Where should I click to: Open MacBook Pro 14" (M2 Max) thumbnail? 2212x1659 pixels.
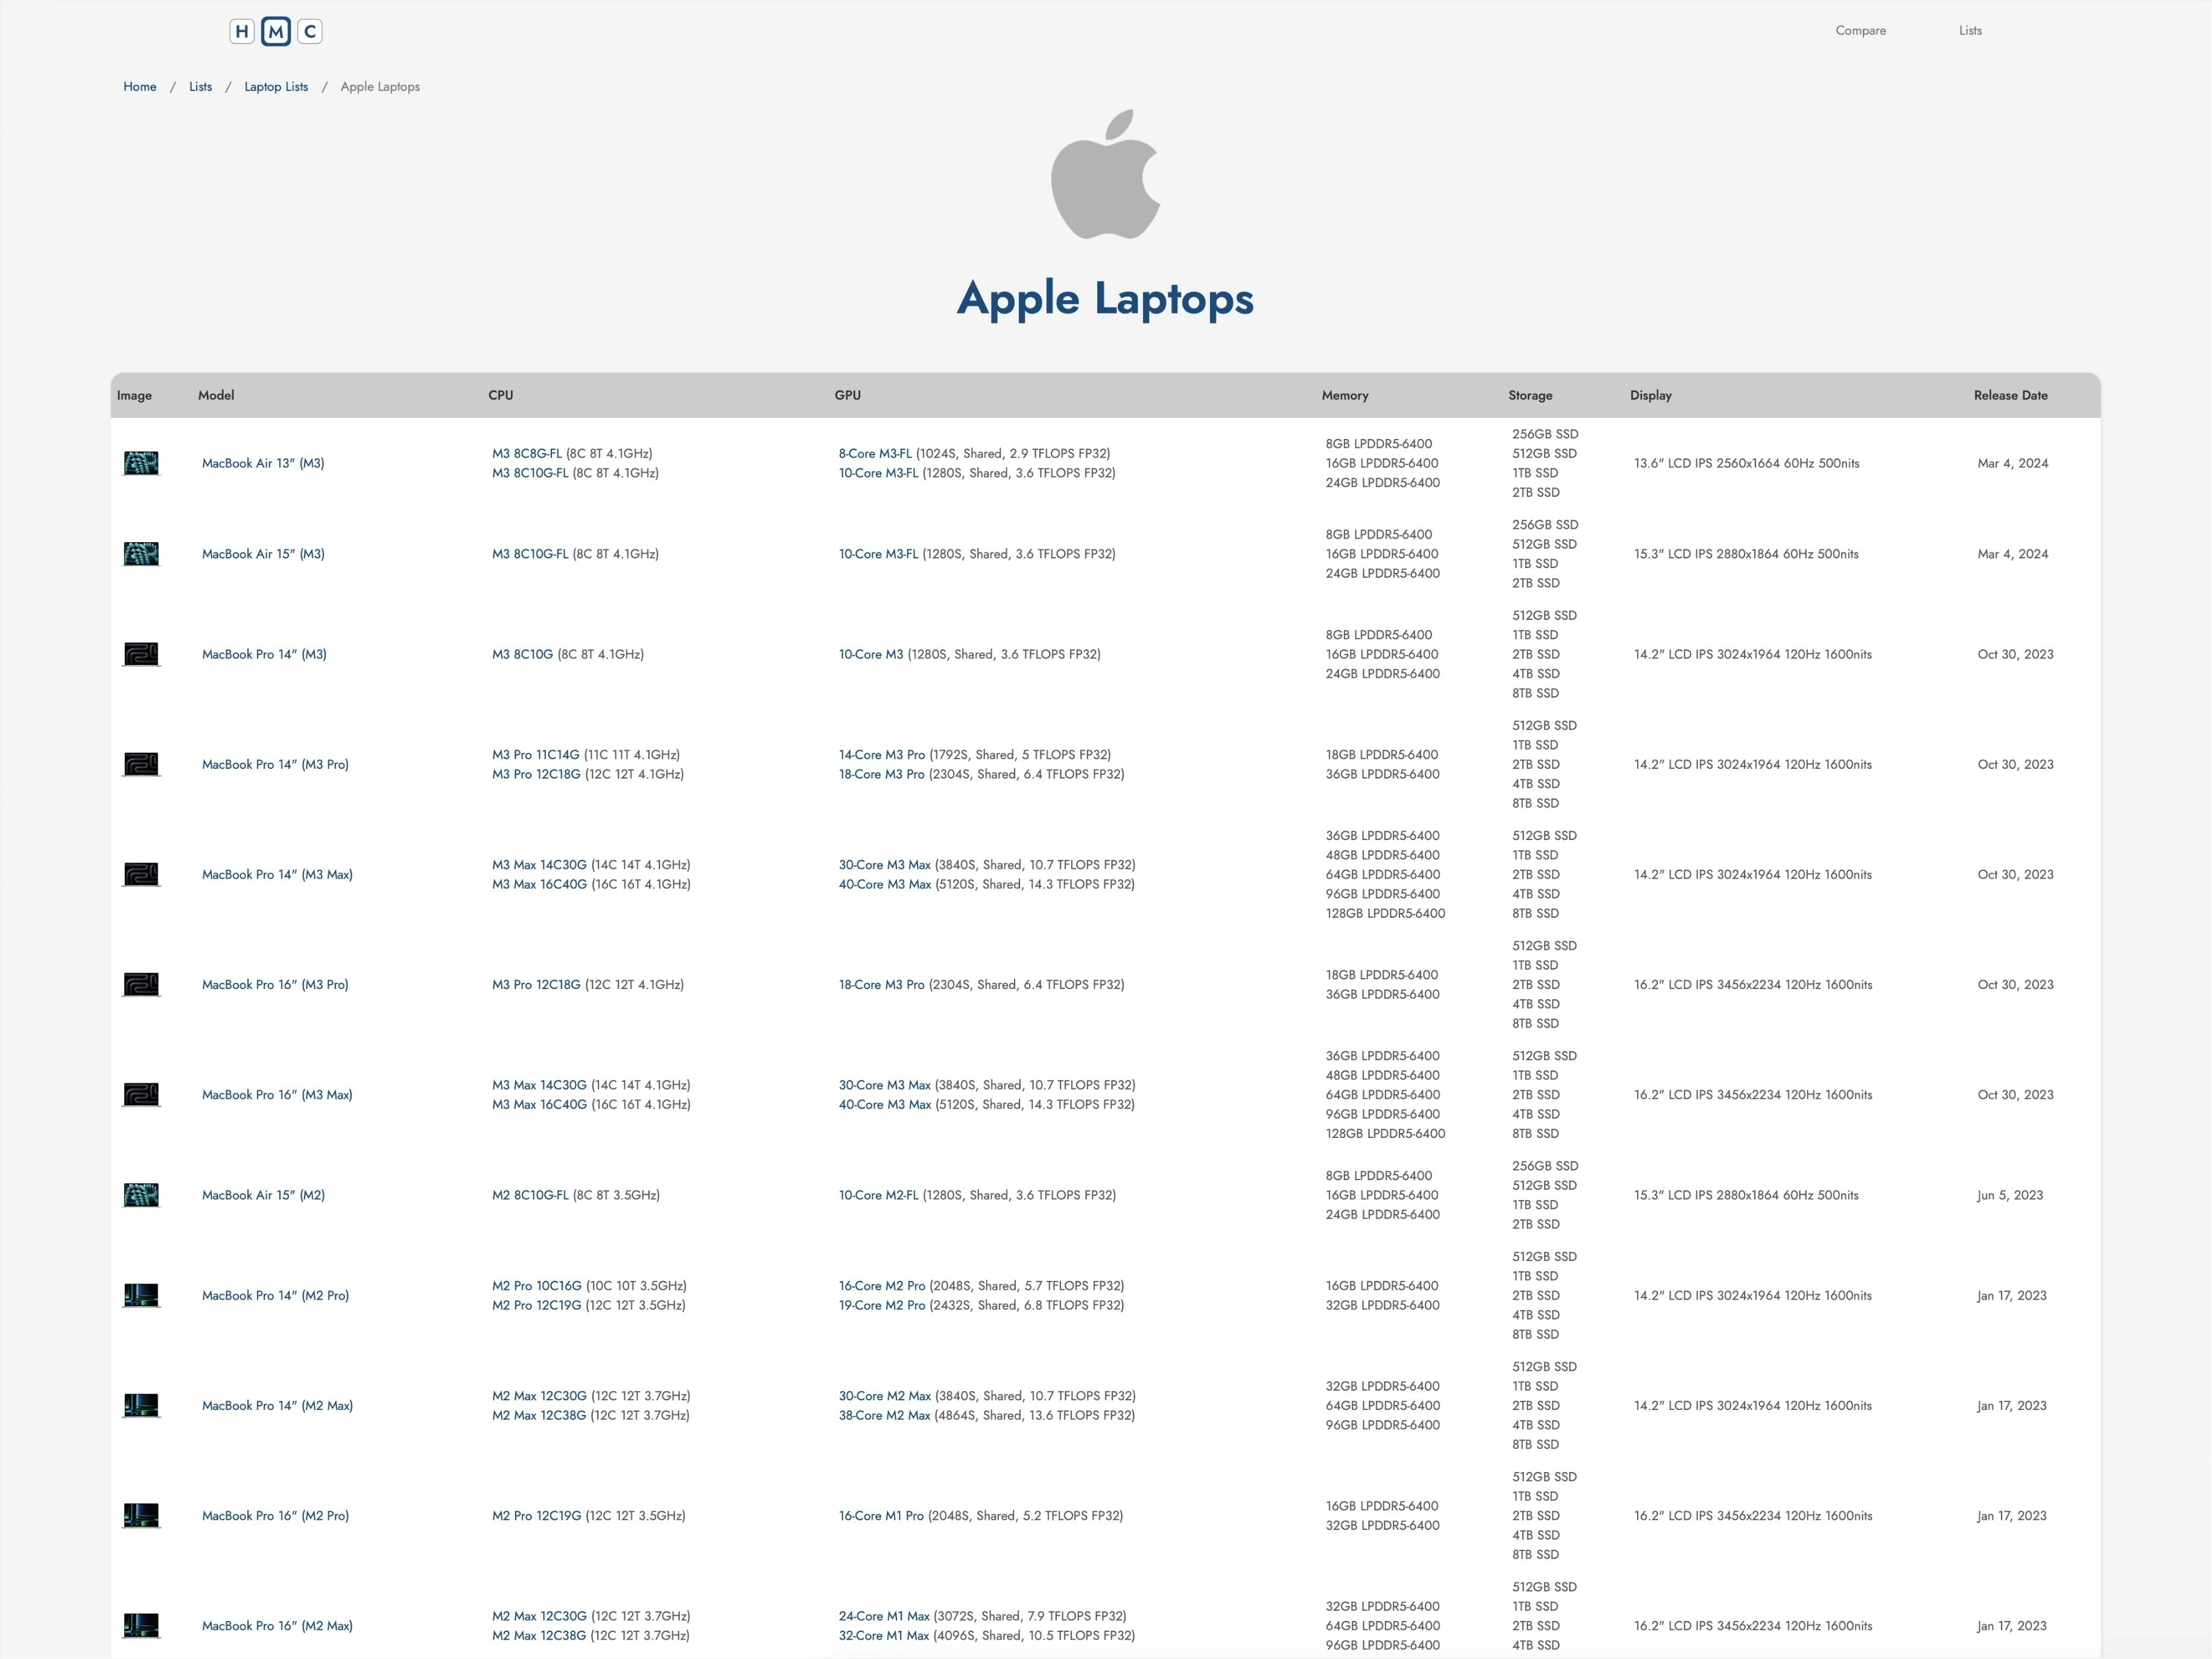(141, 1405)
